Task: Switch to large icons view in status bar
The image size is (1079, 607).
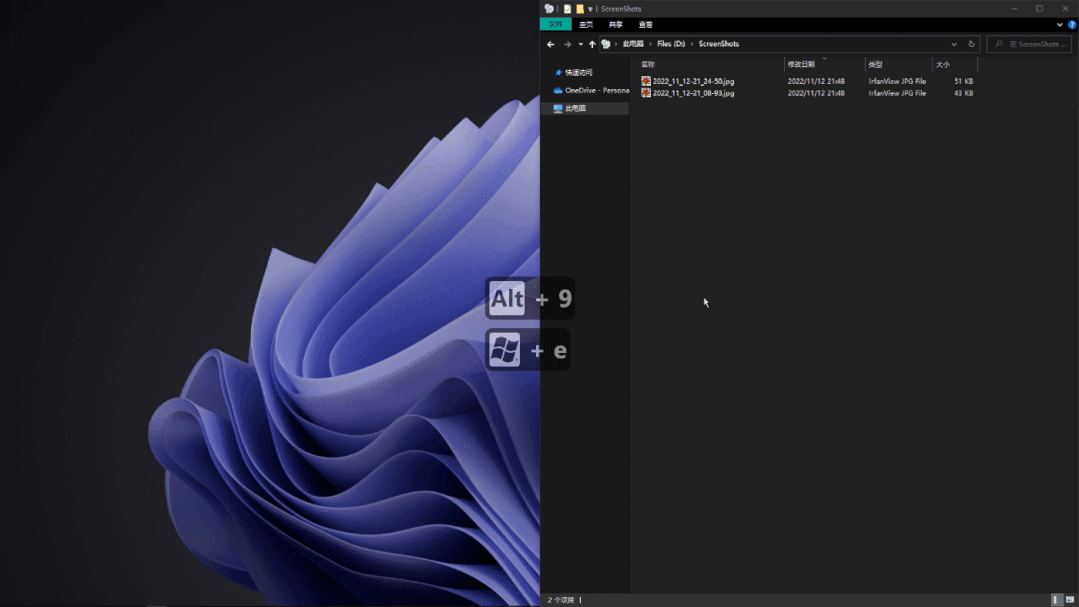Action: pos(1069,600)
